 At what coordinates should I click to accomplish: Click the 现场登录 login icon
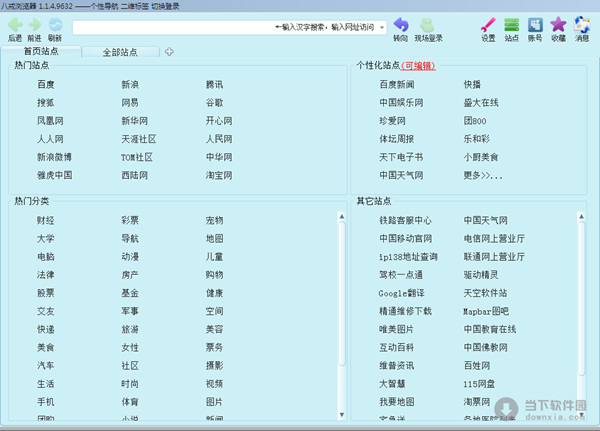[x=427, y=25]
